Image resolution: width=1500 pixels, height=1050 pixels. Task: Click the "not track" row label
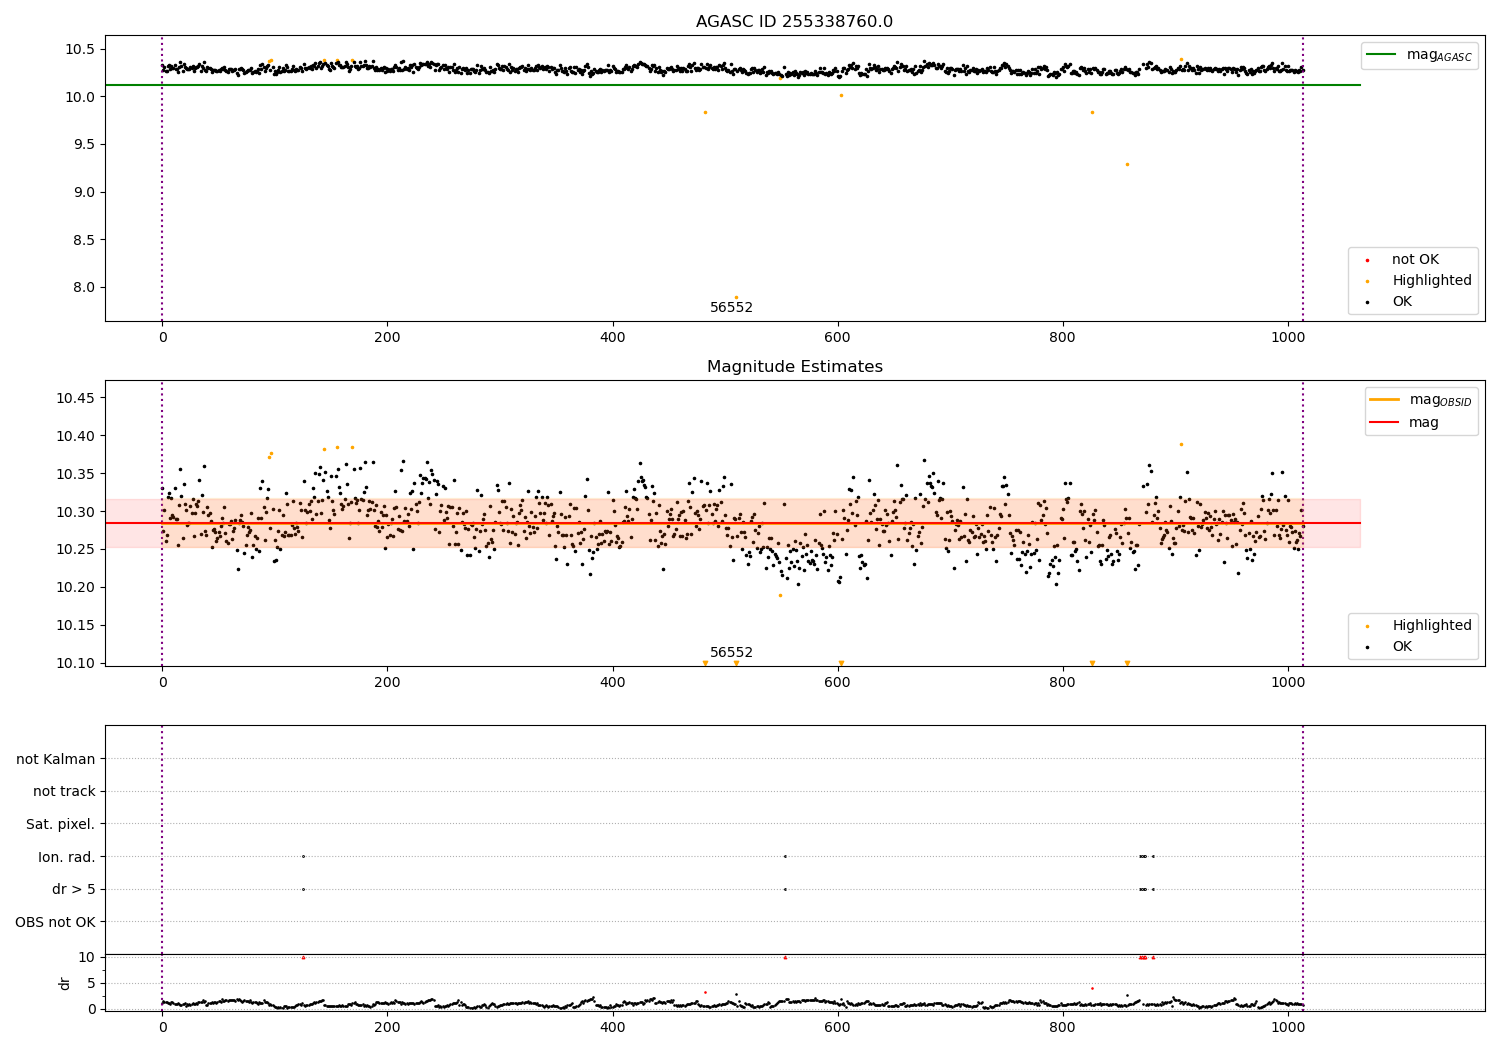64,792
